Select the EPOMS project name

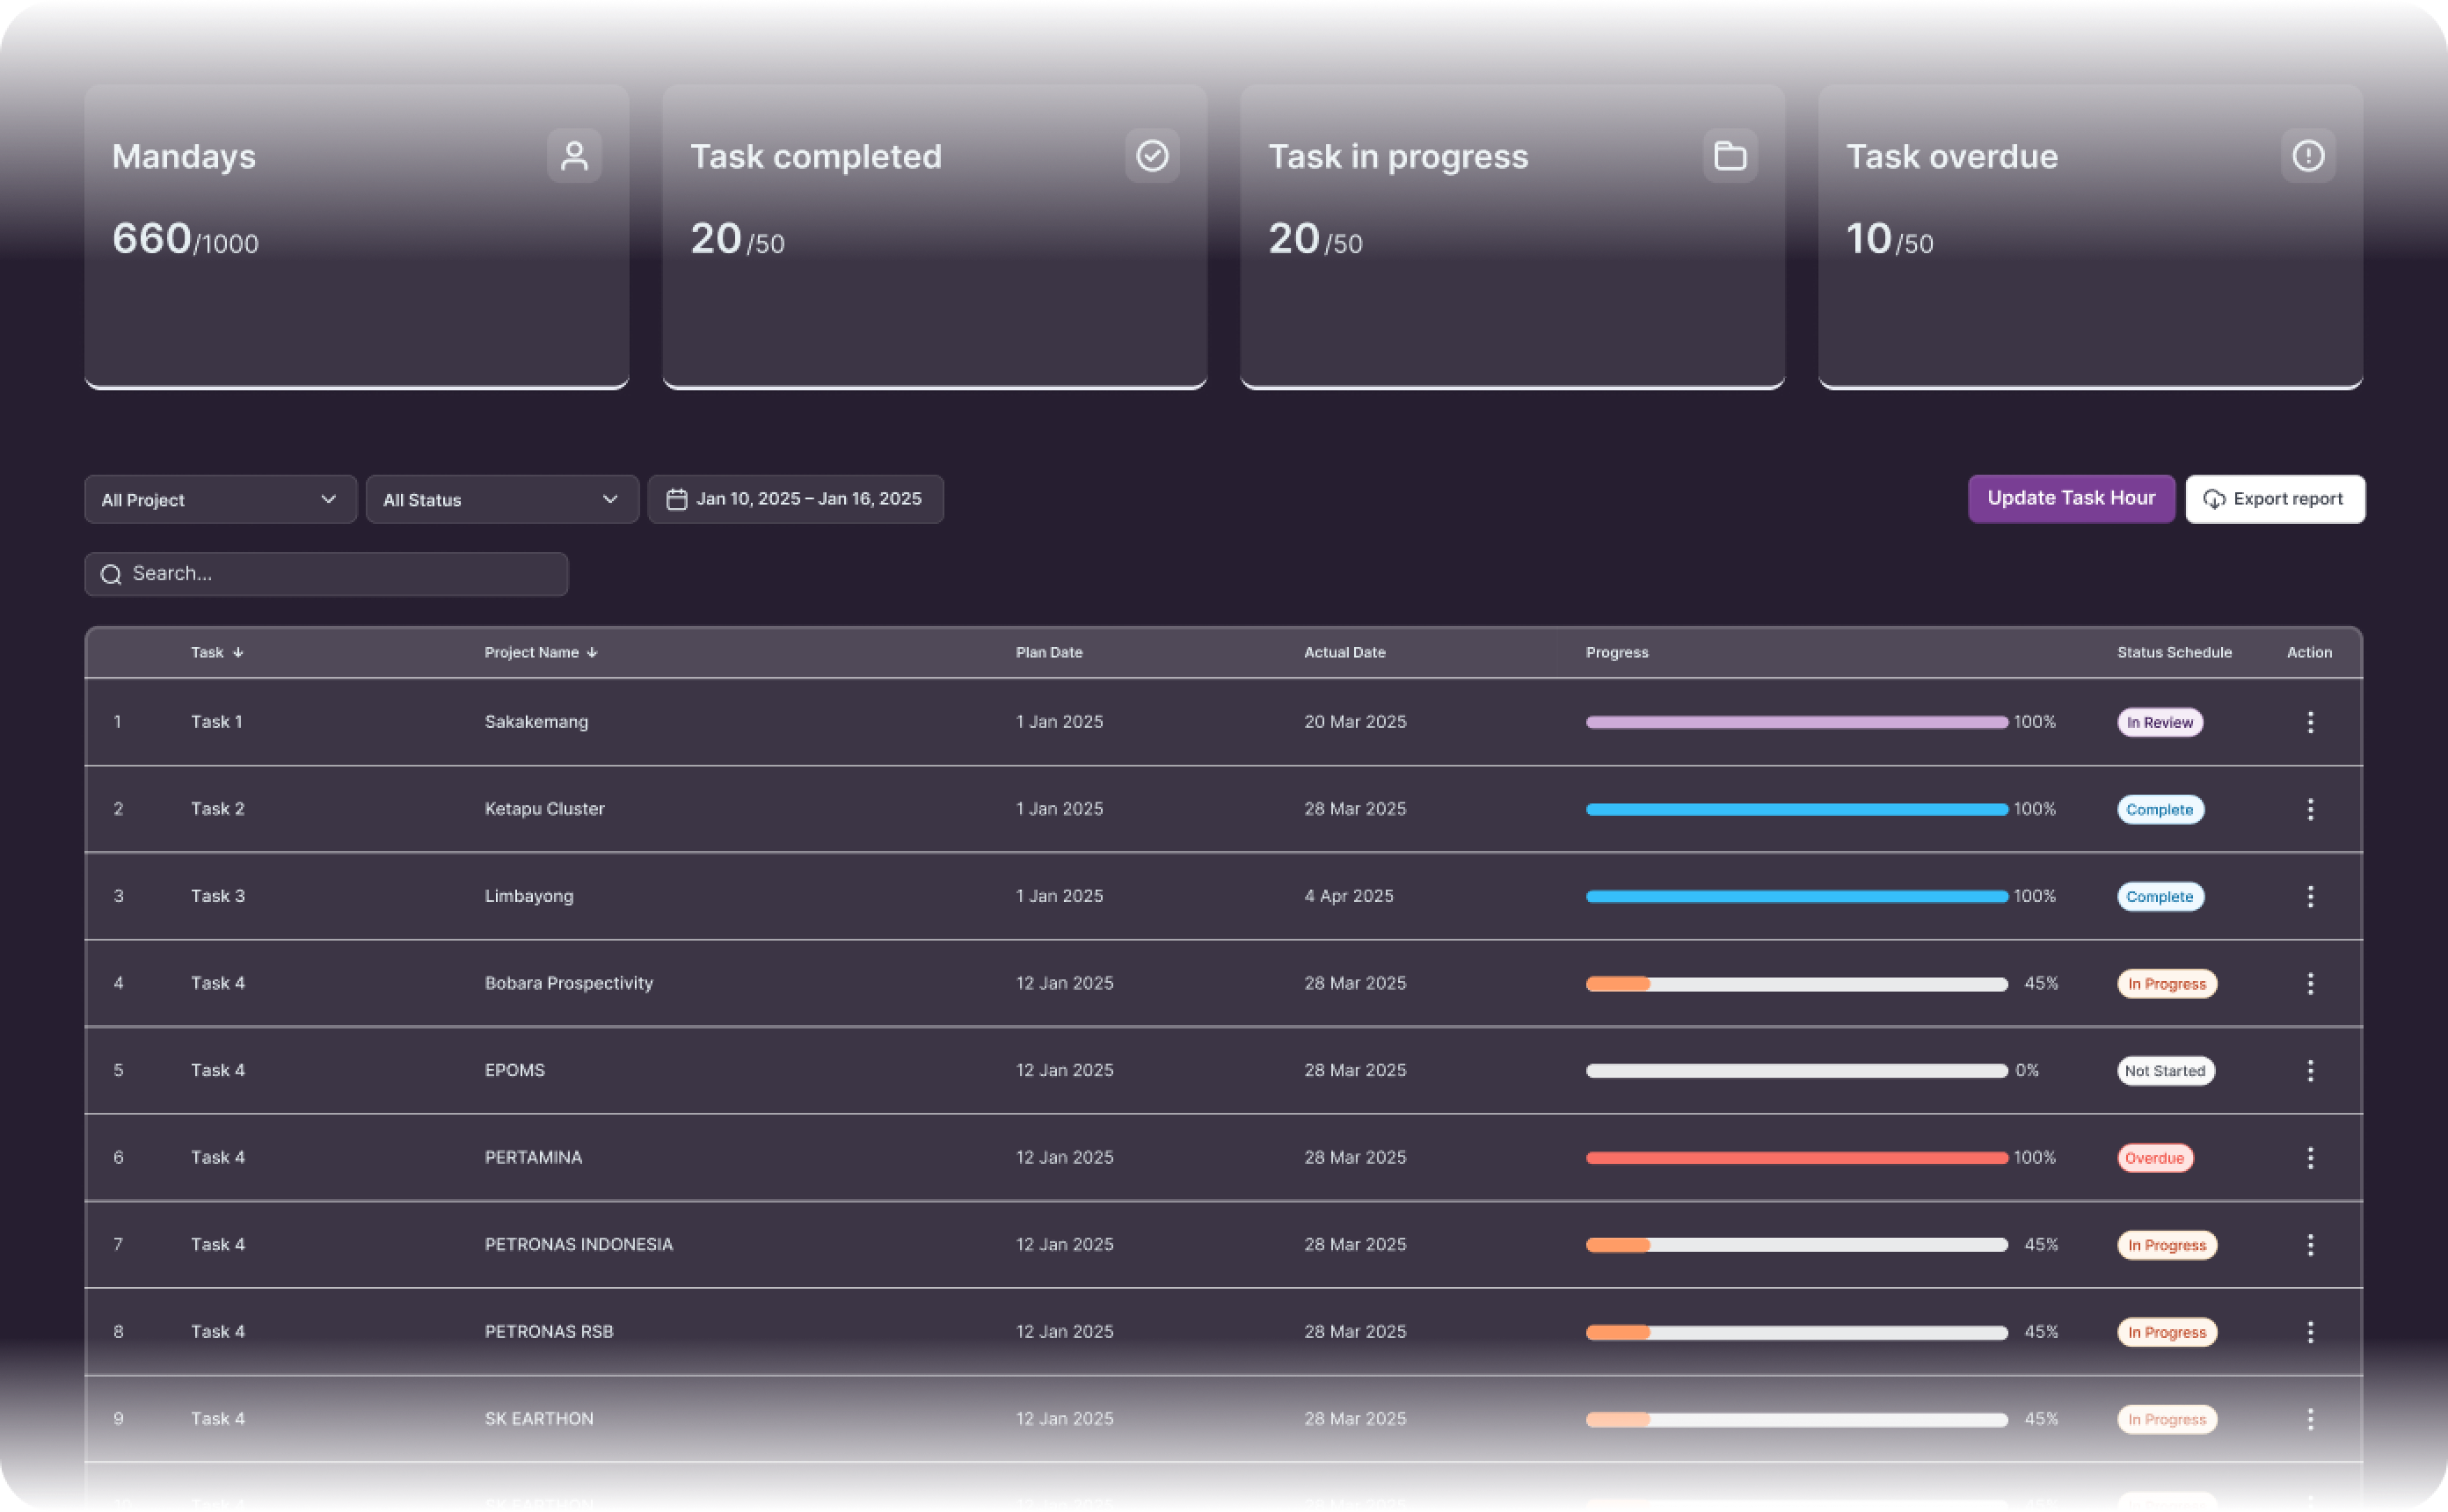(x=515, y=1070)
